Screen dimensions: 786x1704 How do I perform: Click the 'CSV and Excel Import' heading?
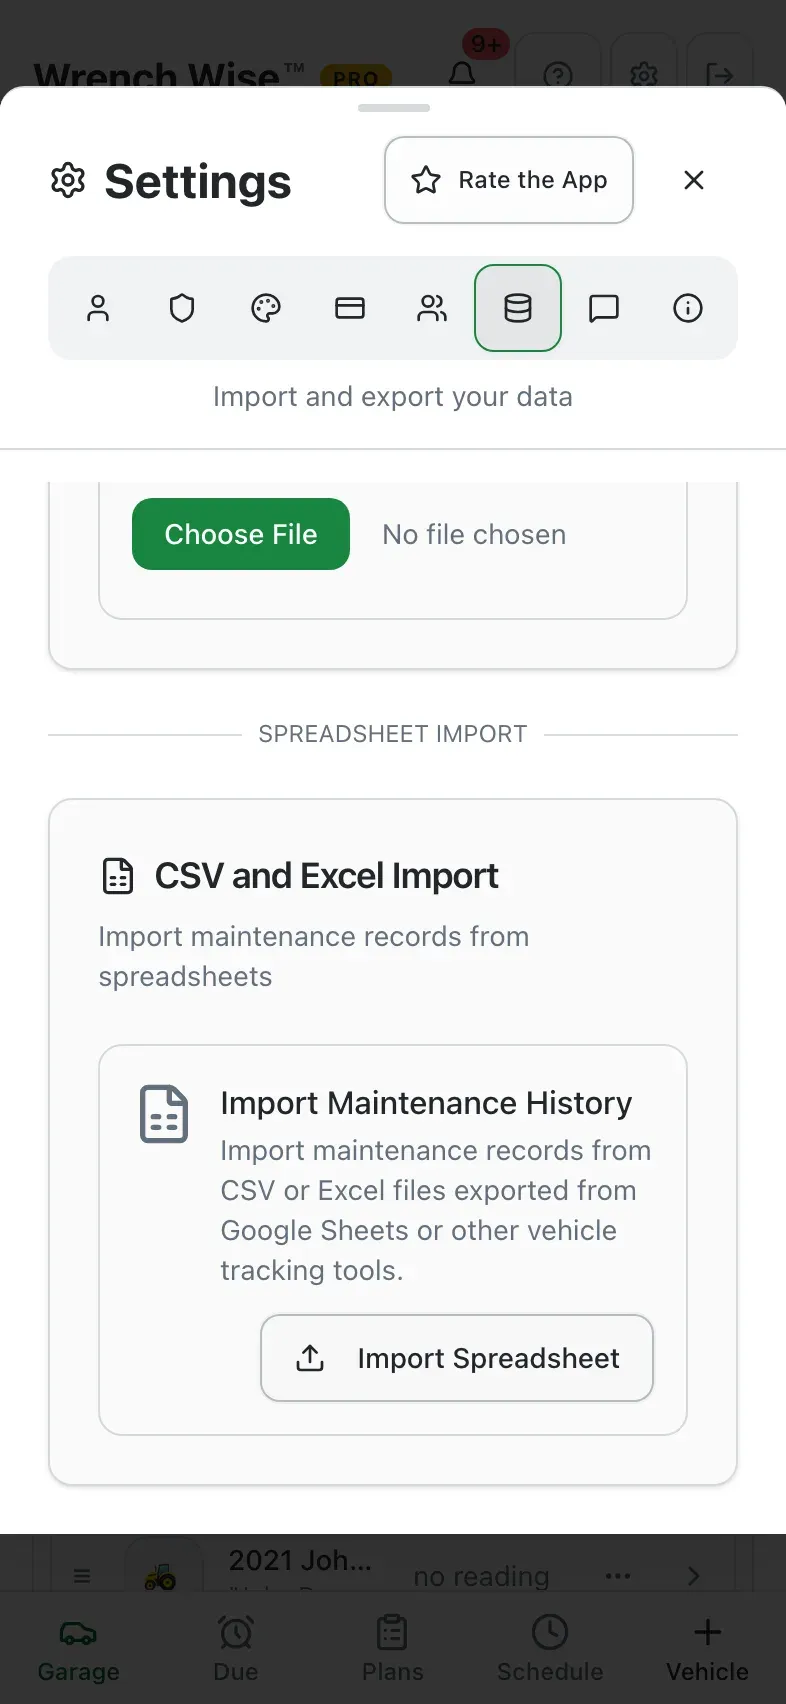(x=326, y=876)
